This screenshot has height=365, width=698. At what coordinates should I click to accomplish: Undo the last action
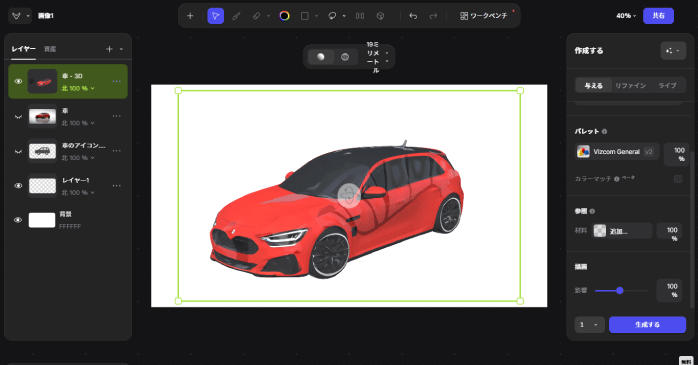click(x=413, y=16)
